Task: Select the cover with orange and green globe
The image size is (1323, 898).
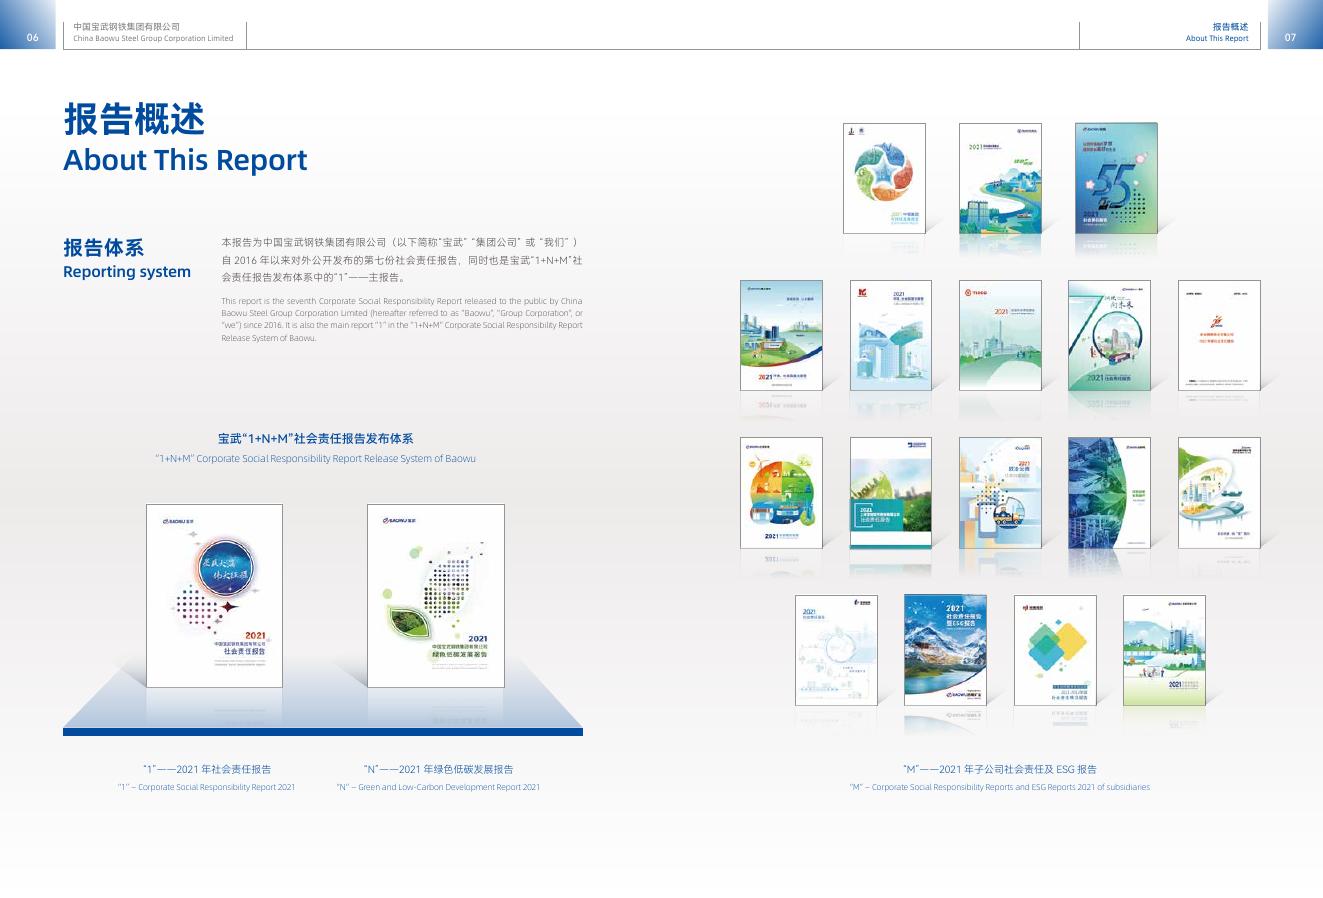Action: coord(781,492)
